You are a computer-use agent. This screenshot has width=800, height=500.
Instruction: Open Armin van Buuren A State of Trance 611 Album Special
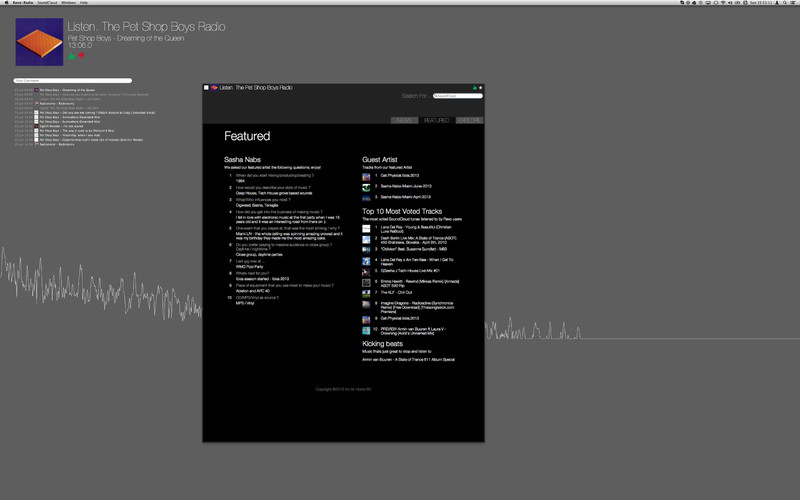(408, 360)
